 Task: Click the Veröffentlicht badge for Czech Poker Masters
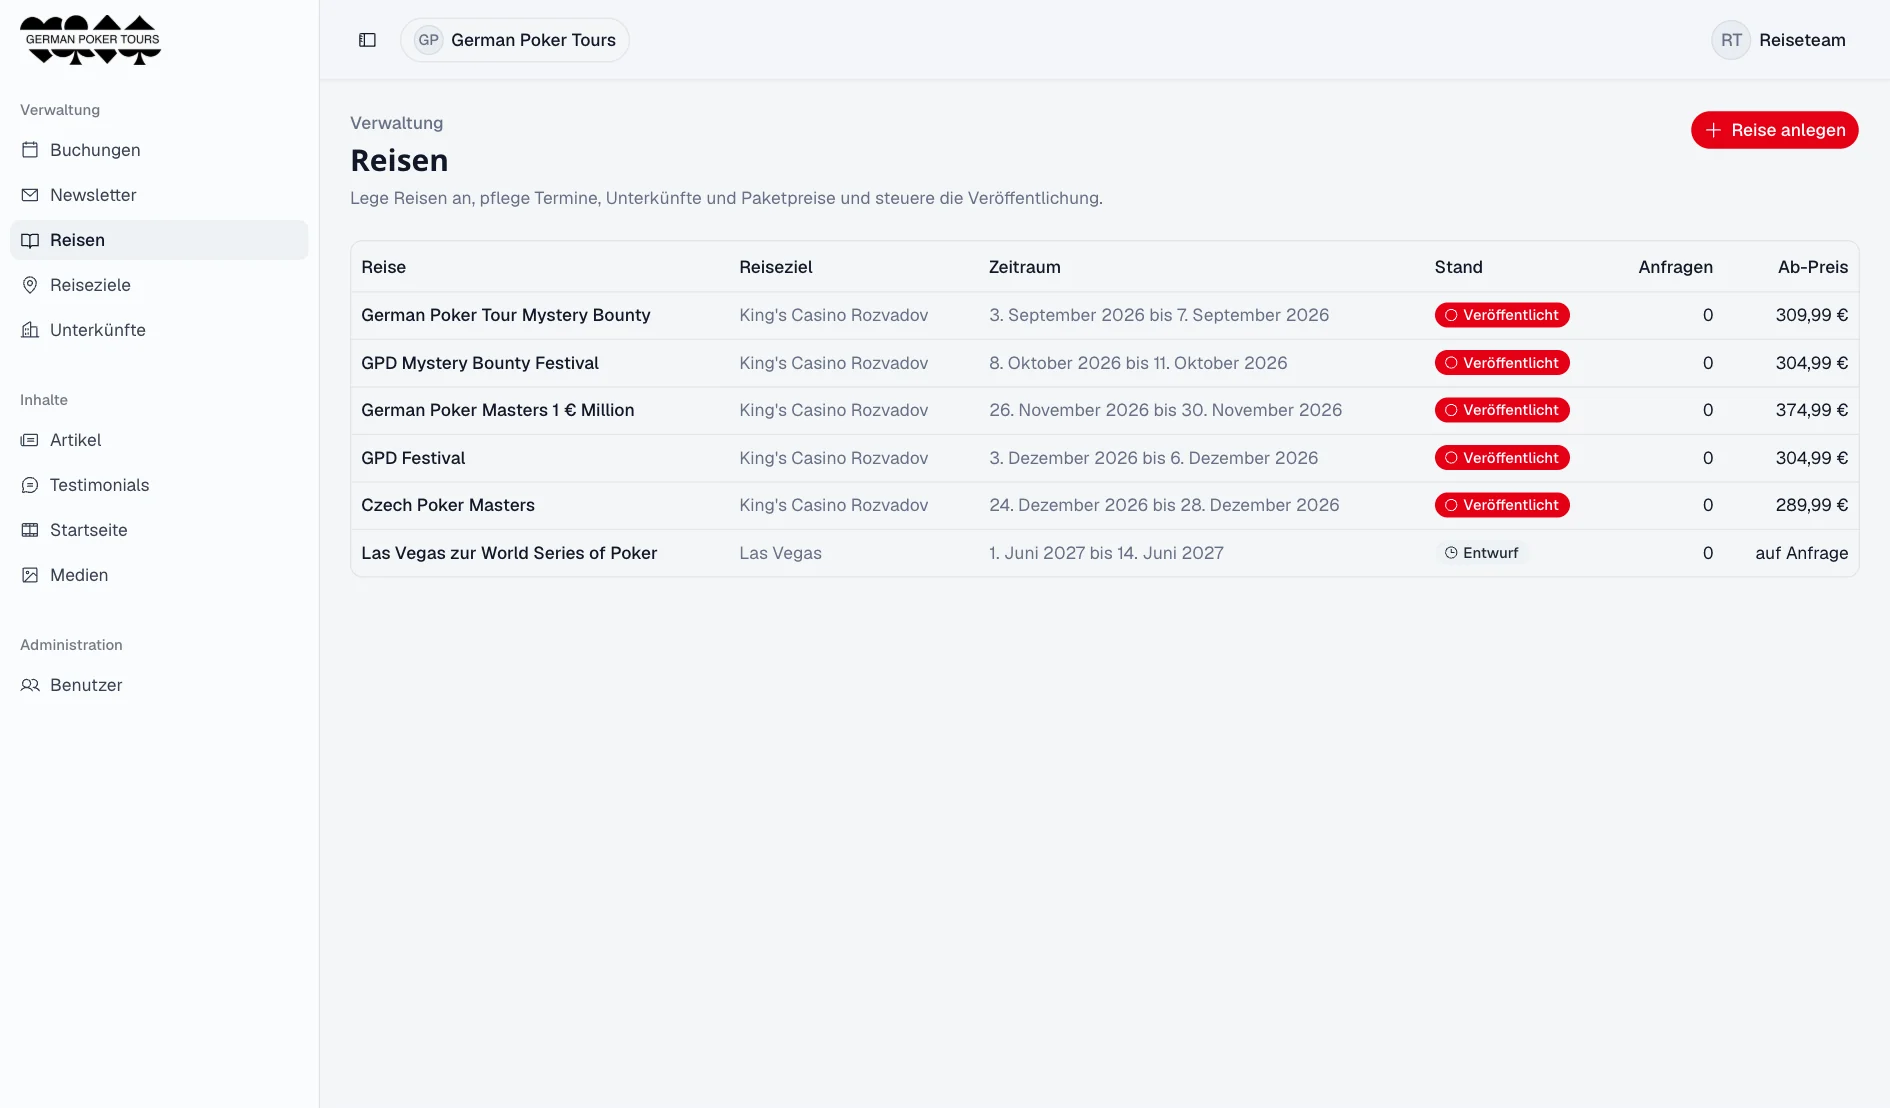[x=1502, y=505]
